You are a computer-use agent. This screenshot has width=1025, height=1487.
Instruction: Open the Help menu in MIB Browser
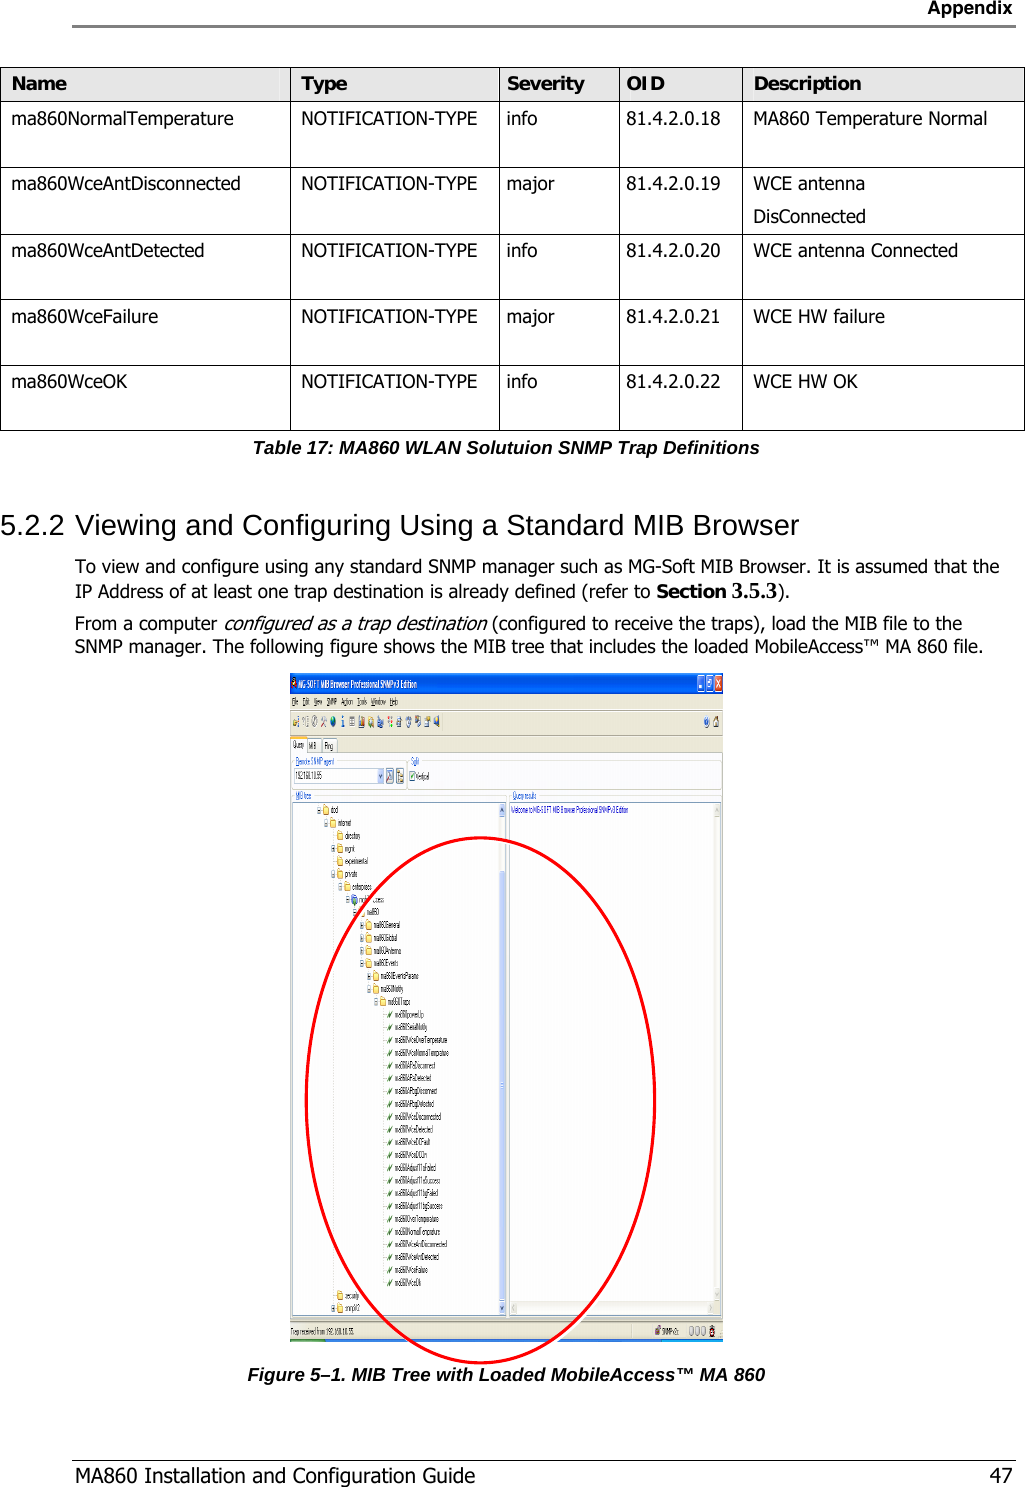click(394, 702)
